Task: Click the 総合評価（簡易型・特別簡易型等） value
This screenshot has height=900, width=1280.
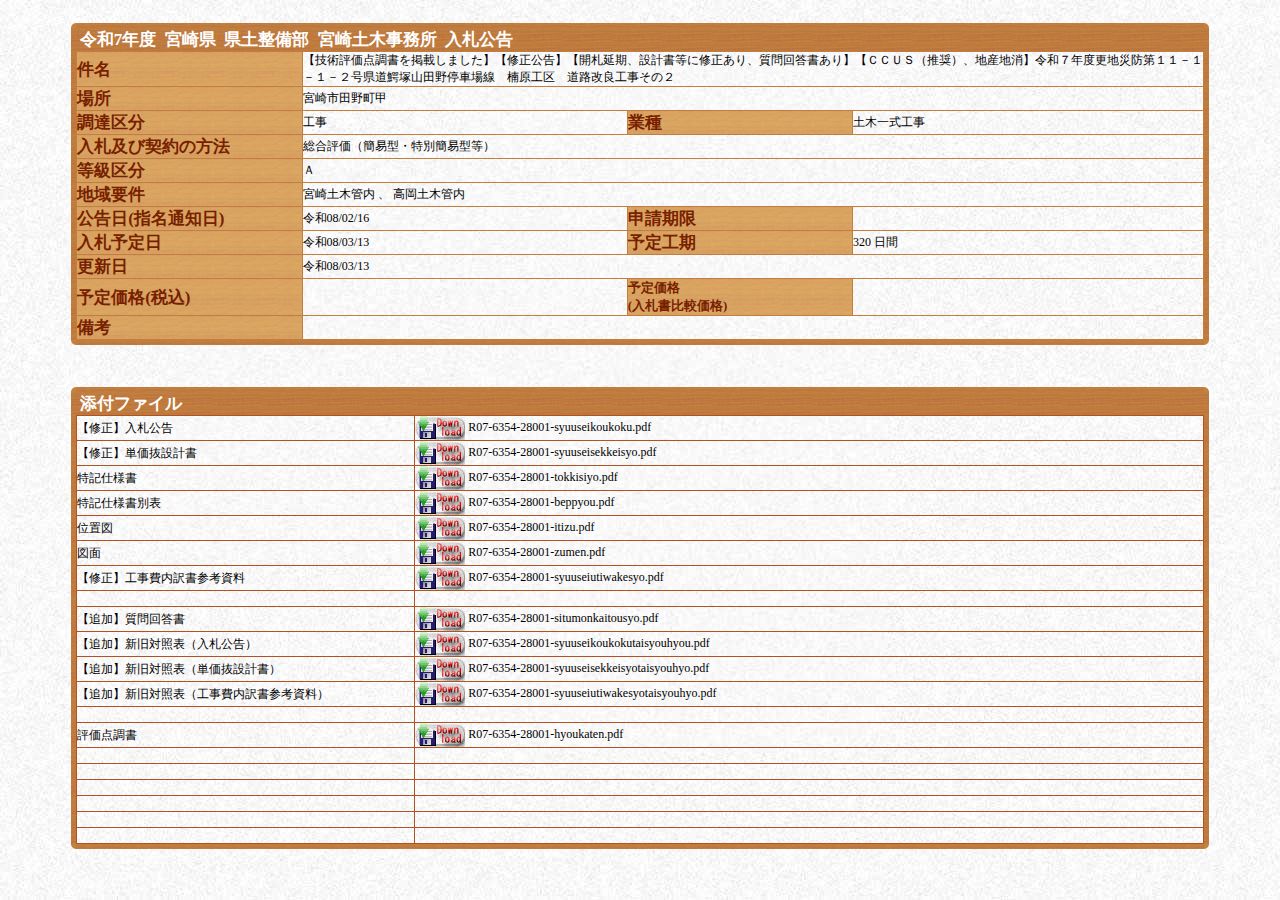Action: click(399, 146)
